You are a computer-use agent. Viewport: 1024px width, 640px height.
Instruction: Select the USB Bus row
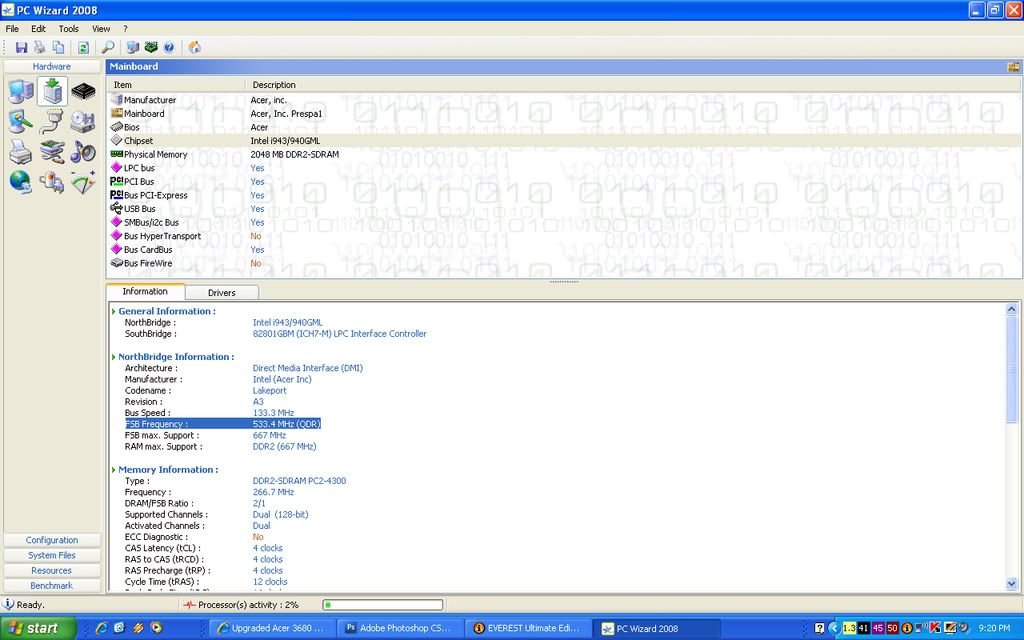click(x=564, y=209)
